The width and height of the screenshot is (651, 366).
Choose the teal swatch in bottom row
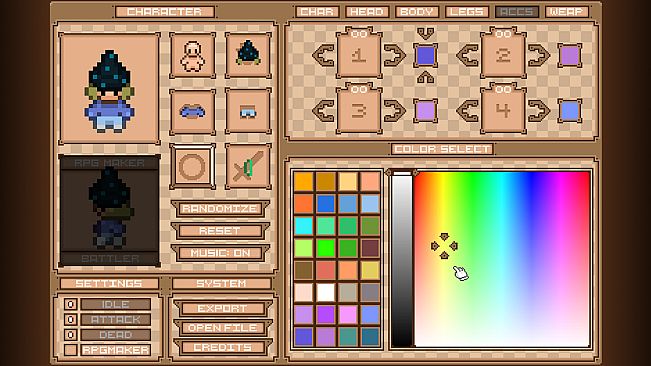point(348,337)
